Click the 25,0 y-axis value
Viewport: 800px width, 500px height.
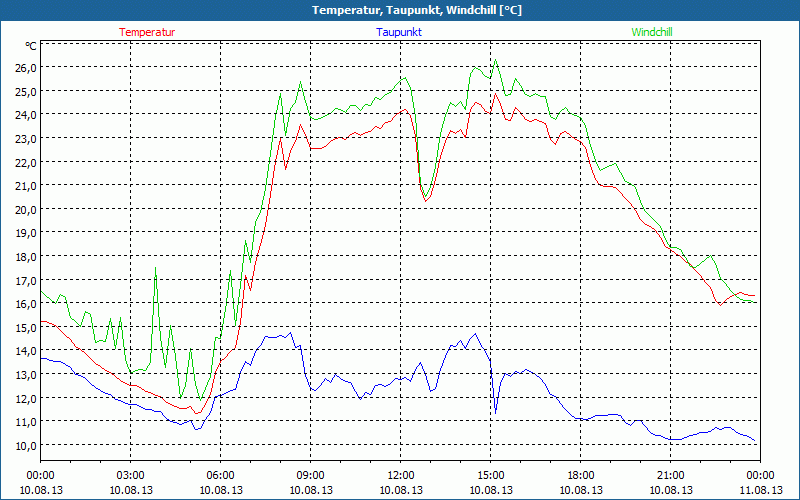[x=26, y=91]
